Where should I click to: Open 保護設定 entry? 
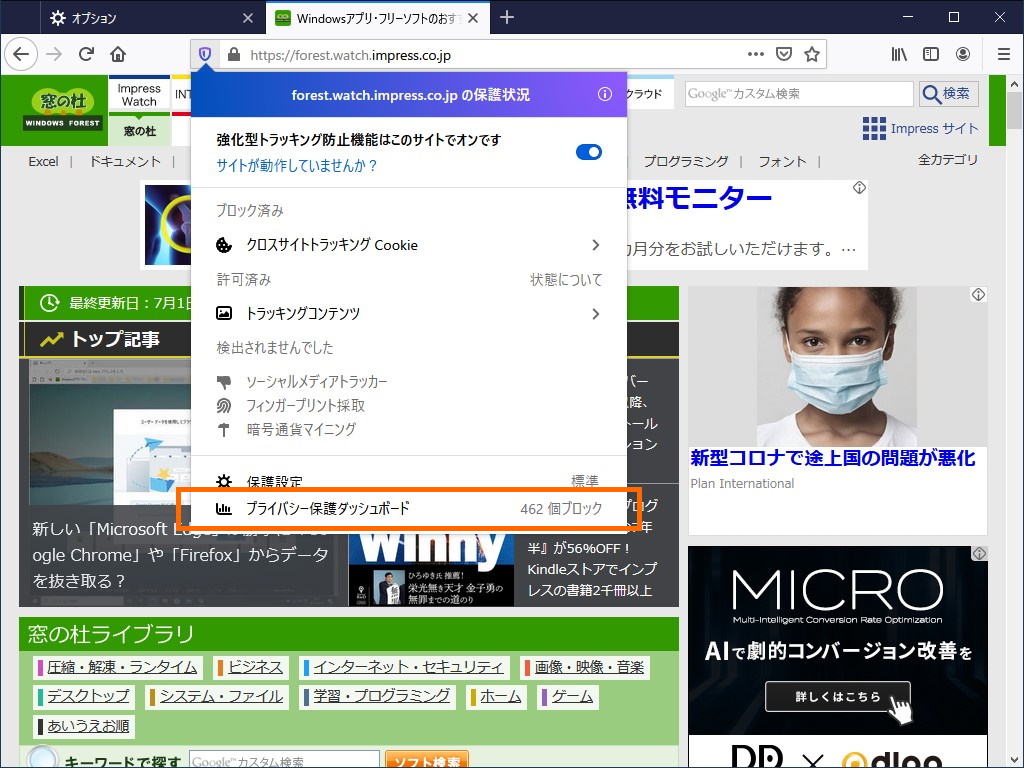[x=409, y=481]
